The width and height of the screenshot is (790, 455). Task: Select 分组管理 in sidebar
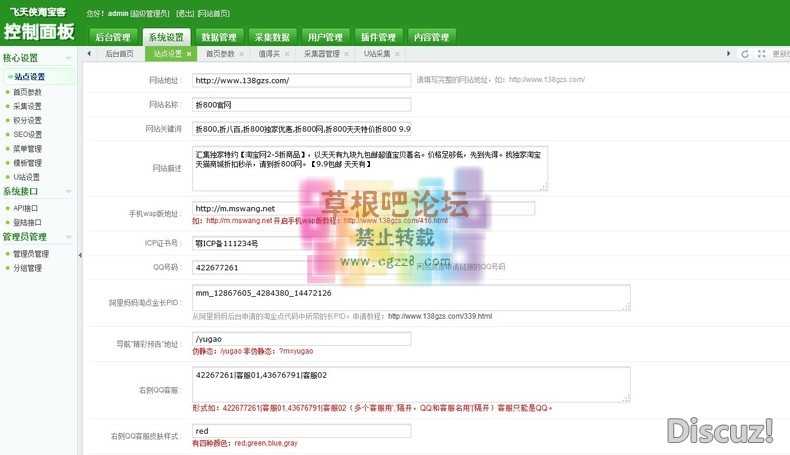[x=27, y=268]
